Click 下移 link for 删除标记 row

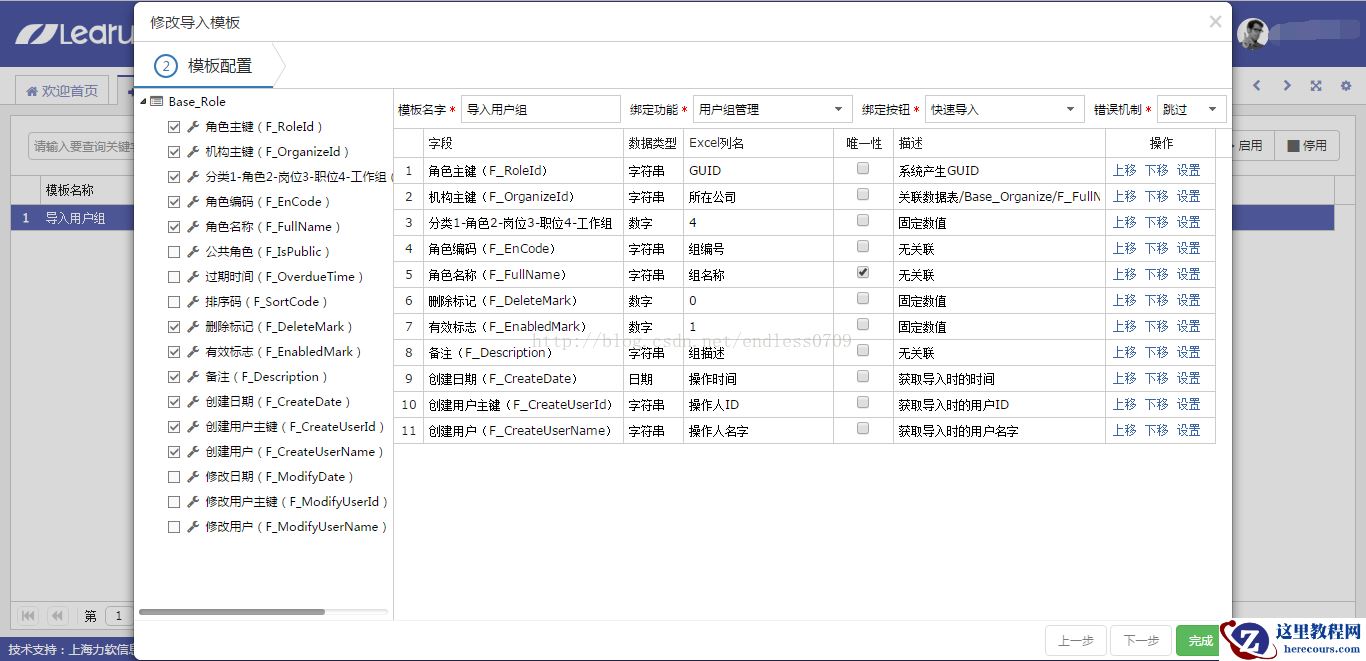(1157, 300)
